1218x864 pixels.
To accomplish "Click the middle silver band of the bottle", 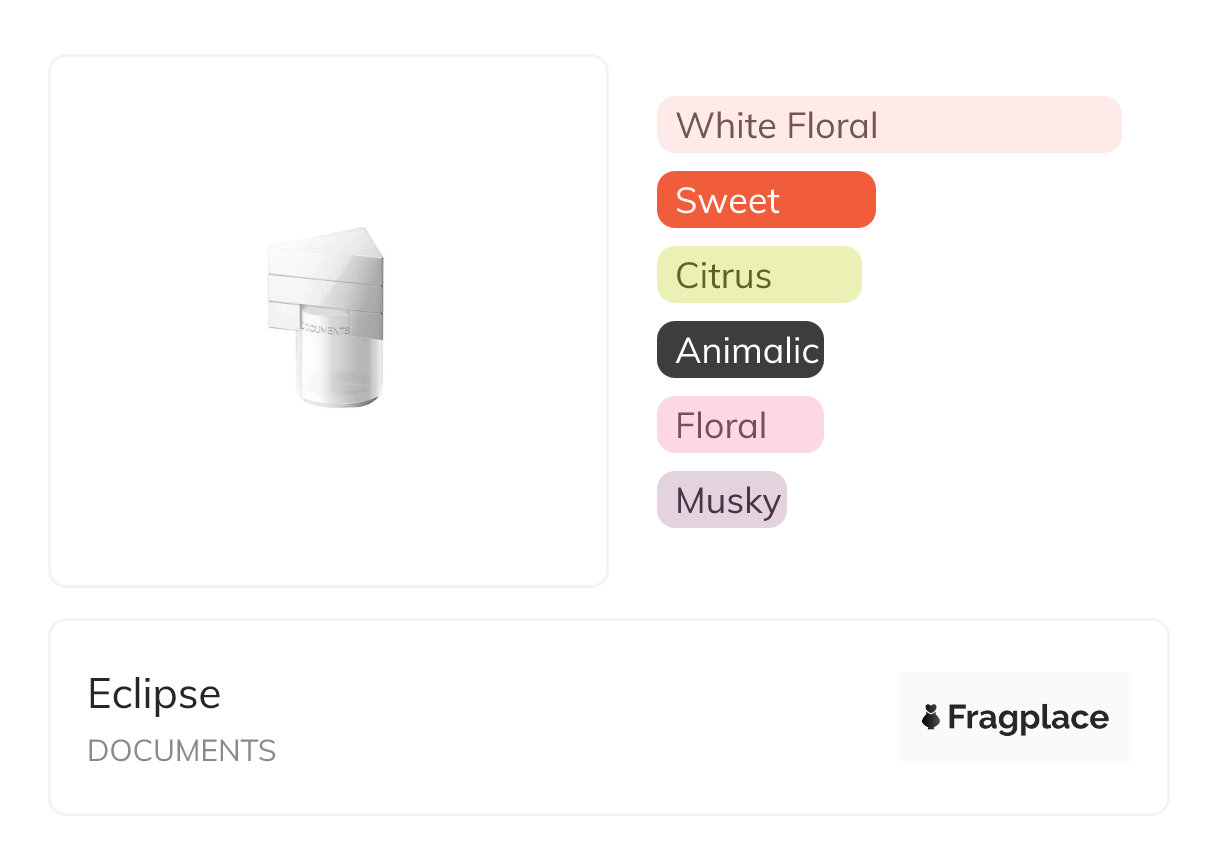I will (326, 292).
